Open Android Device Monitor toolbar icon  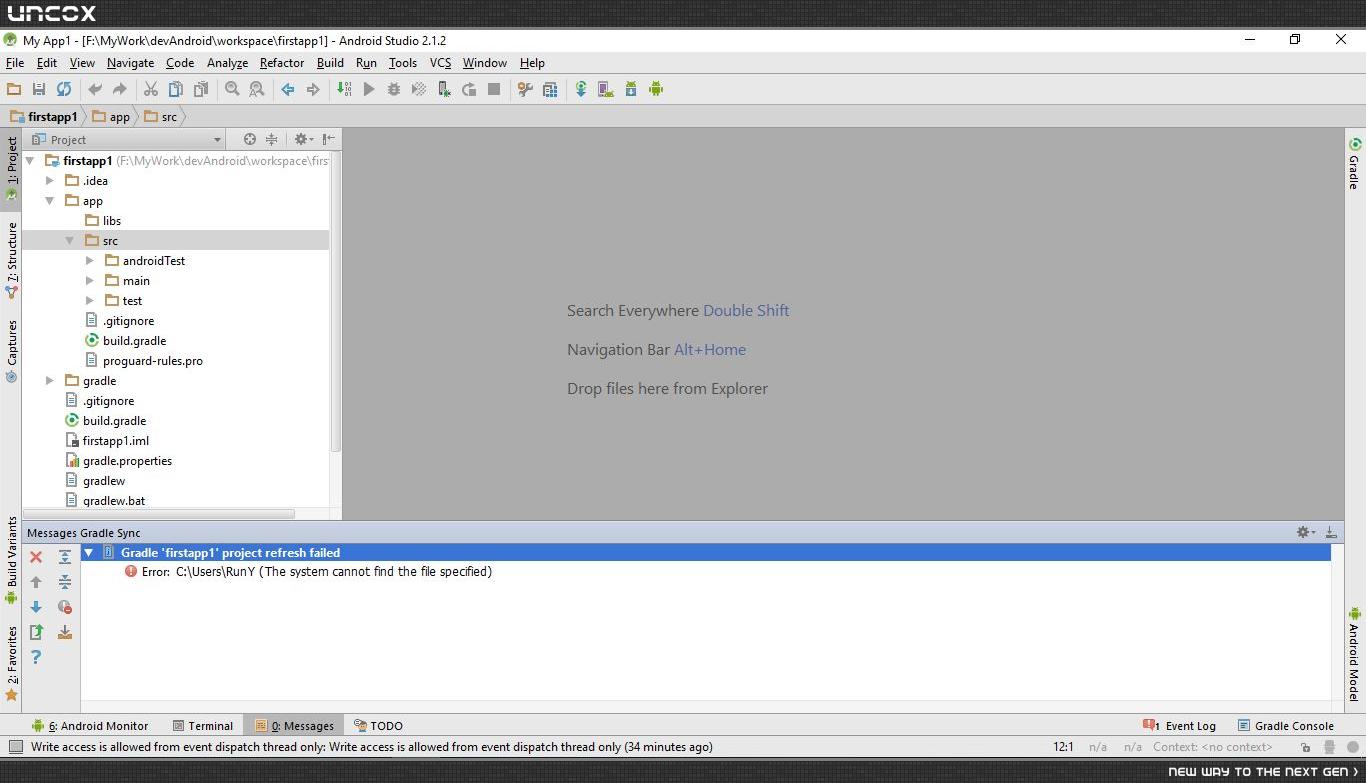656,89
